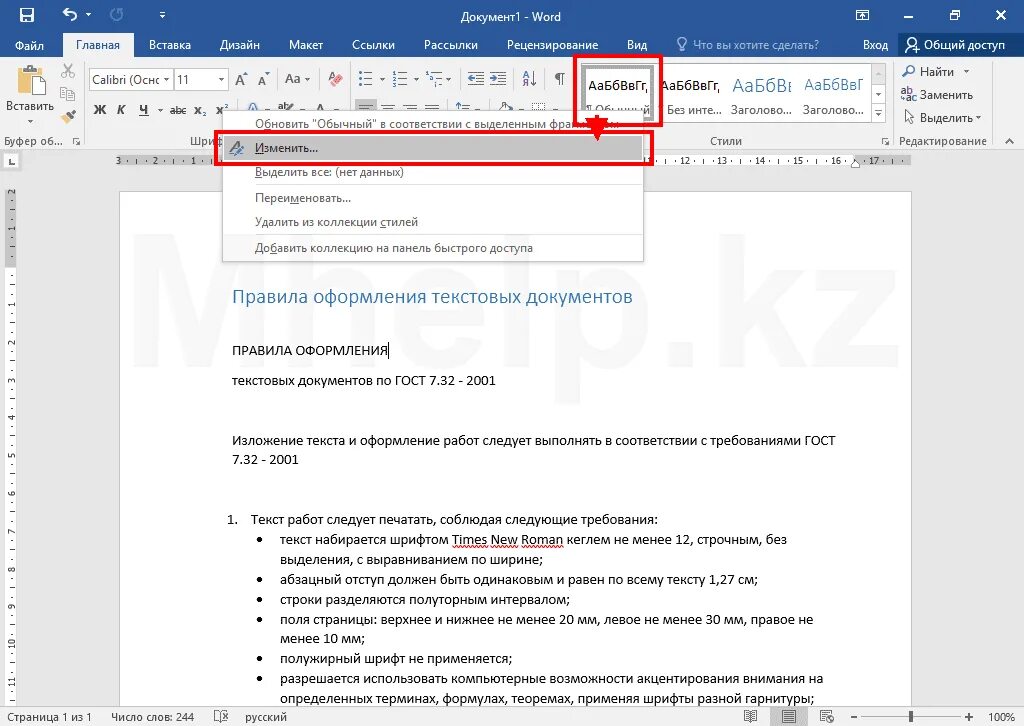
Task: Click the Clear formatting eraser icon
Action: (x=335, y=79)
